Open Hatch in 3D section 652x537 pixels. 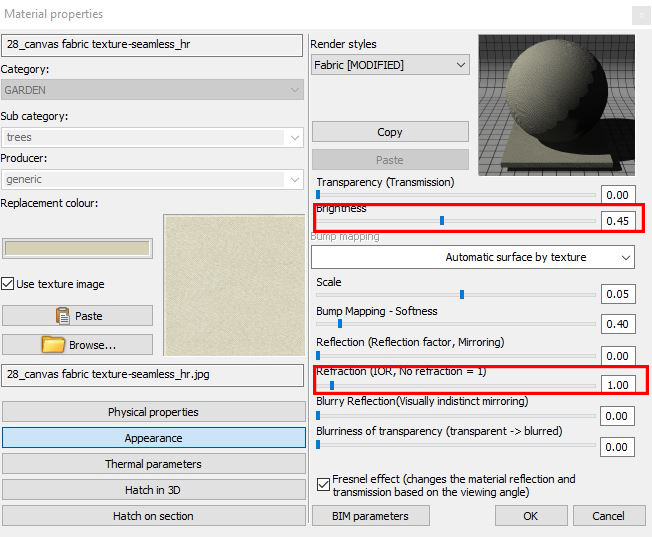(x=153, y=490)
